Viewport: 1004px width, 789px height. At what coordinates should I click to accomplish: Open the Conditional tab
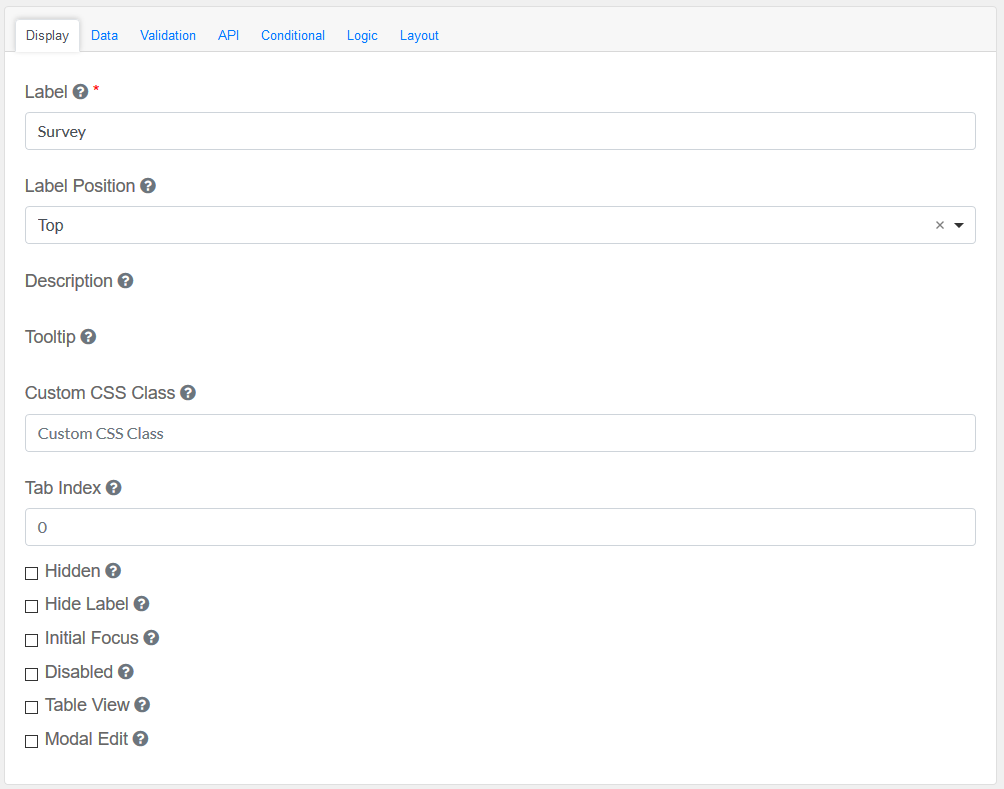pos(293,35)
